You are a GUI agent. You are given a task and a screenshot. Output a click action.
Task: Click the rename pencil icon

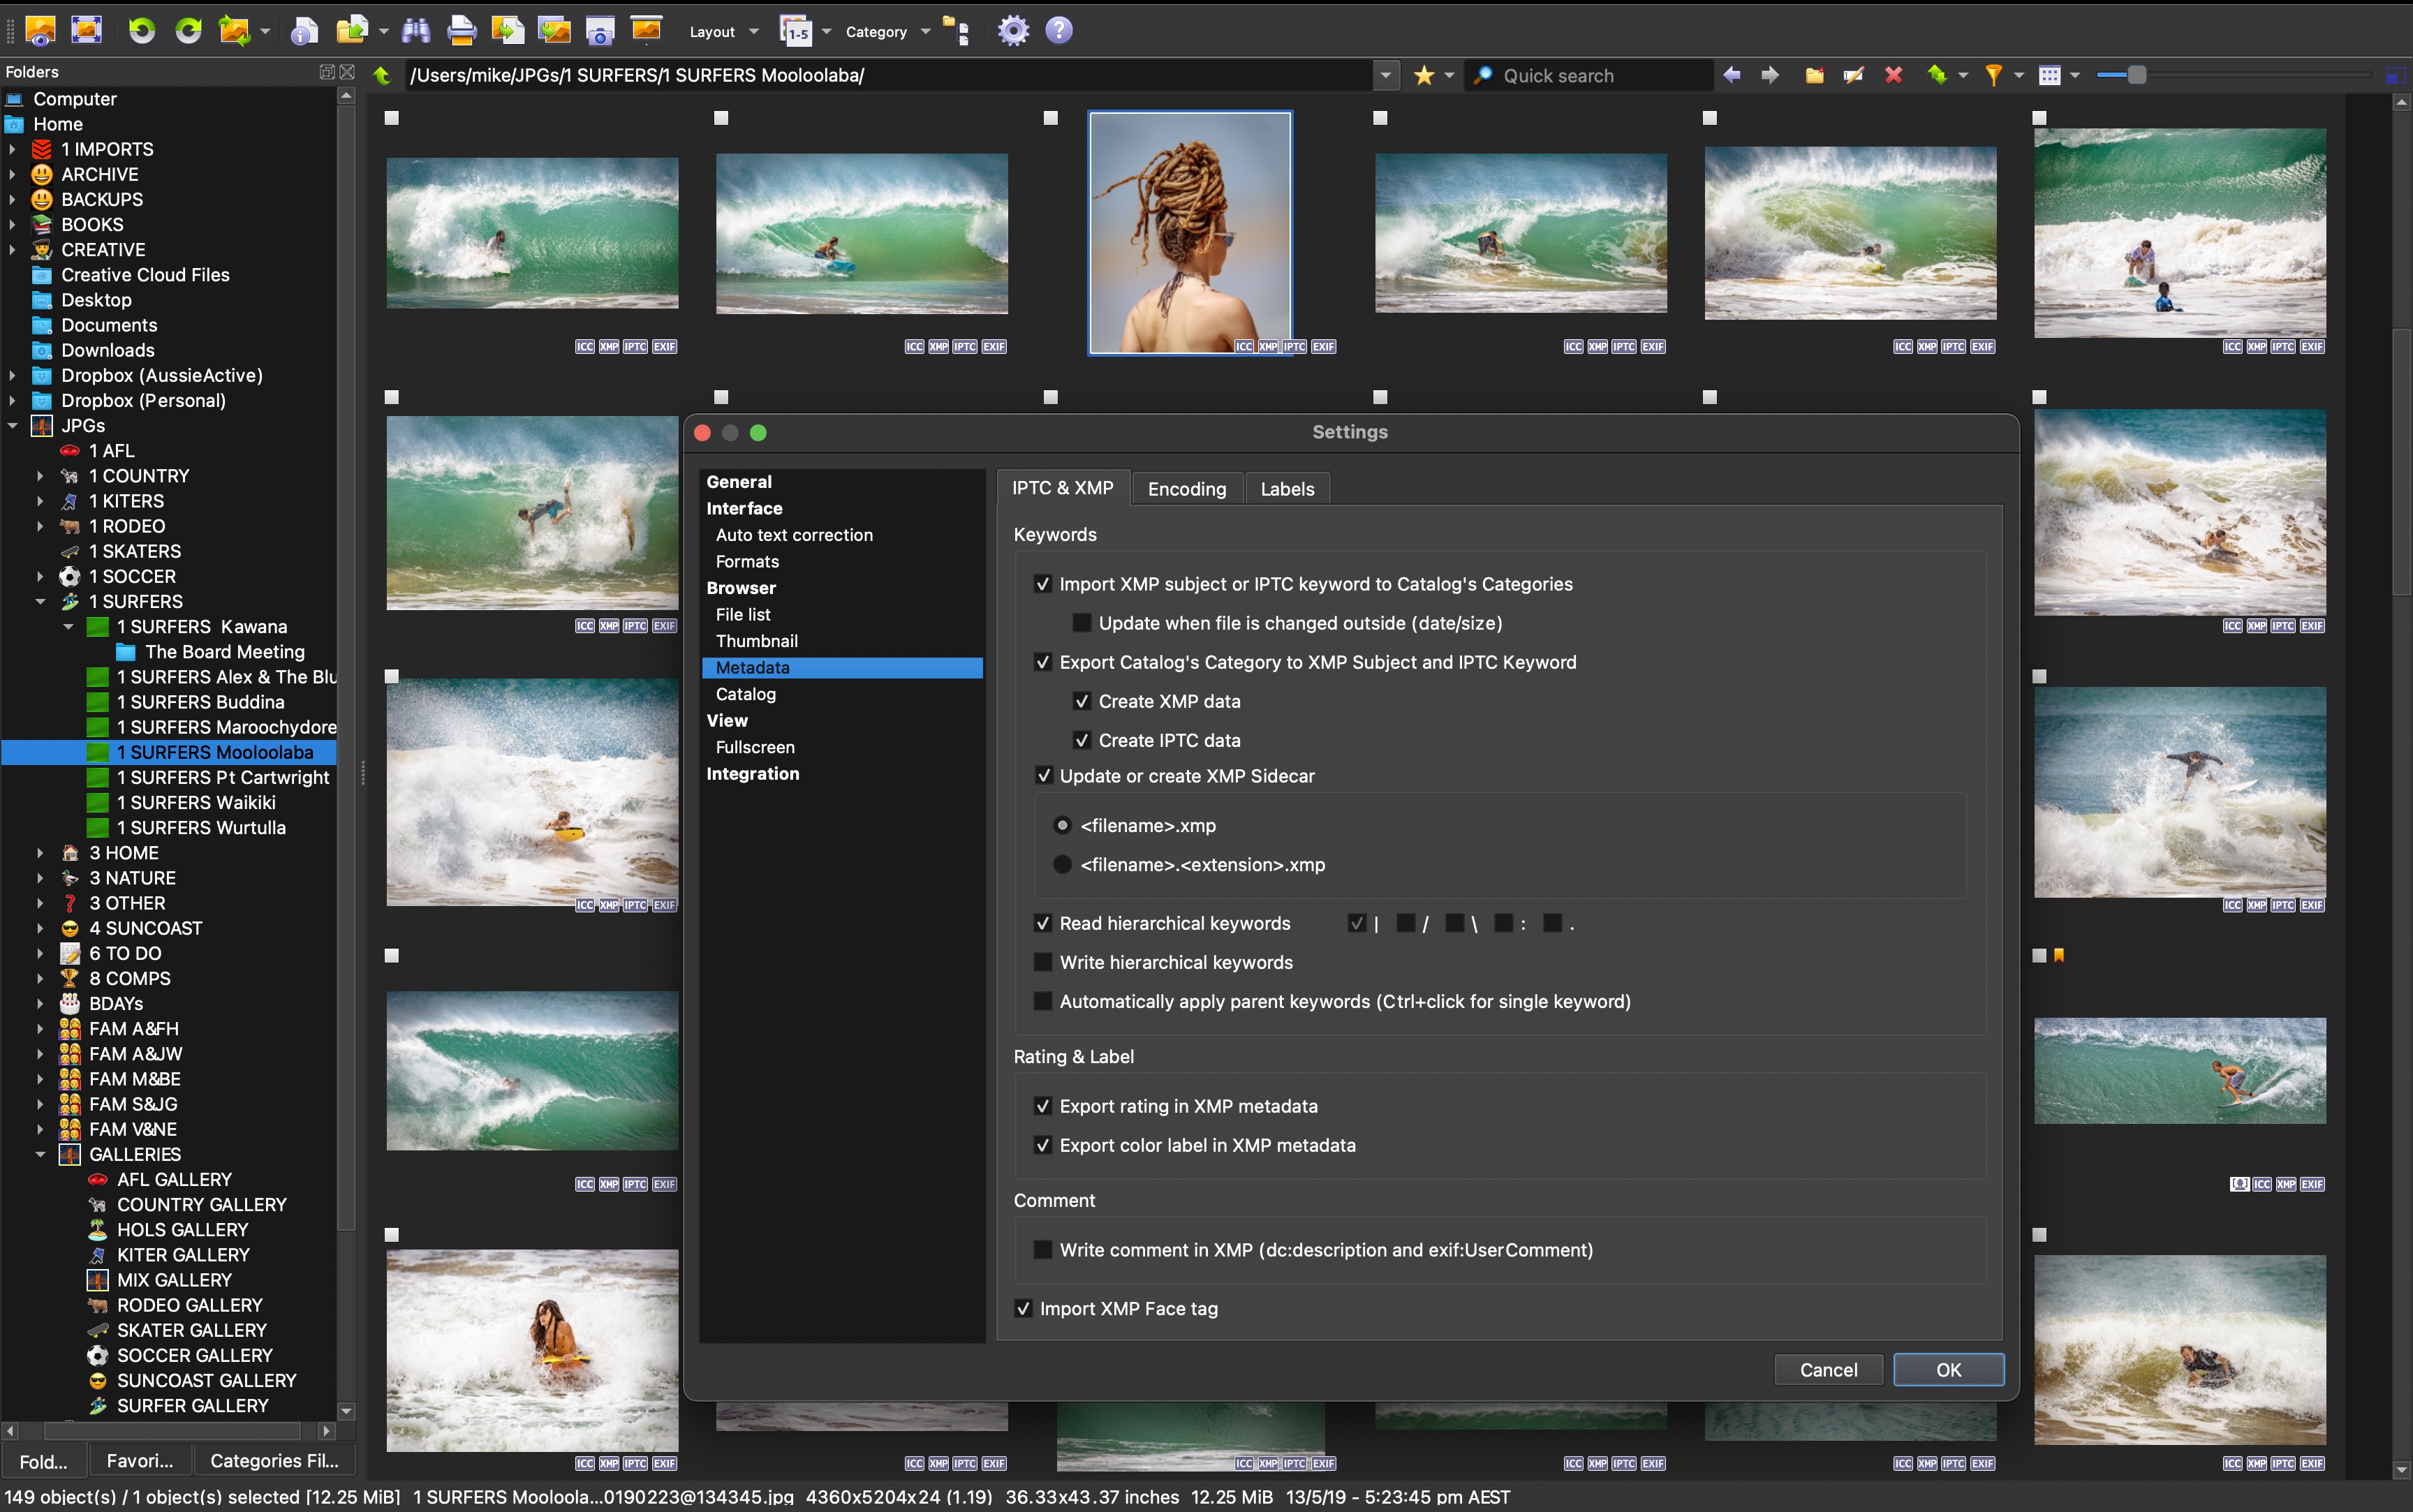pyautogui.click(x=1853, y=75)
